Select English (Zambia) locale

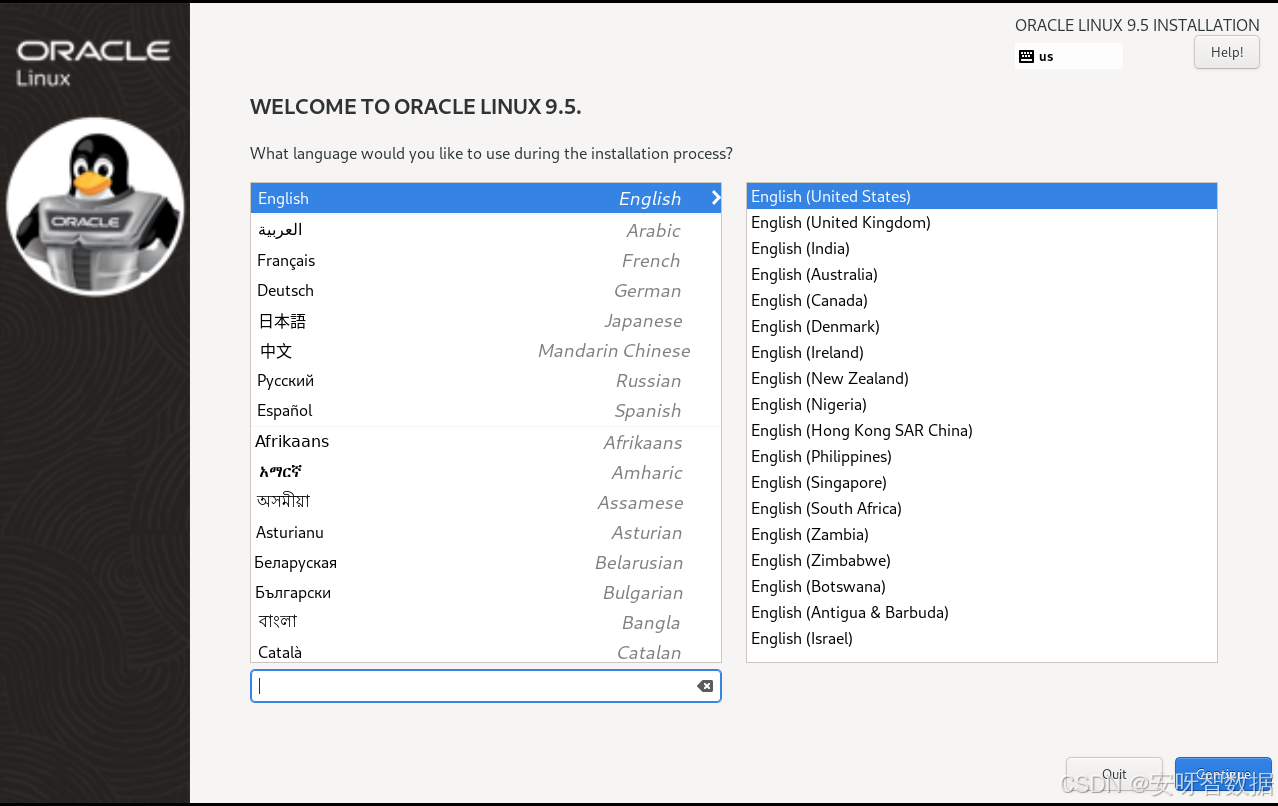[x=982, y=534]
